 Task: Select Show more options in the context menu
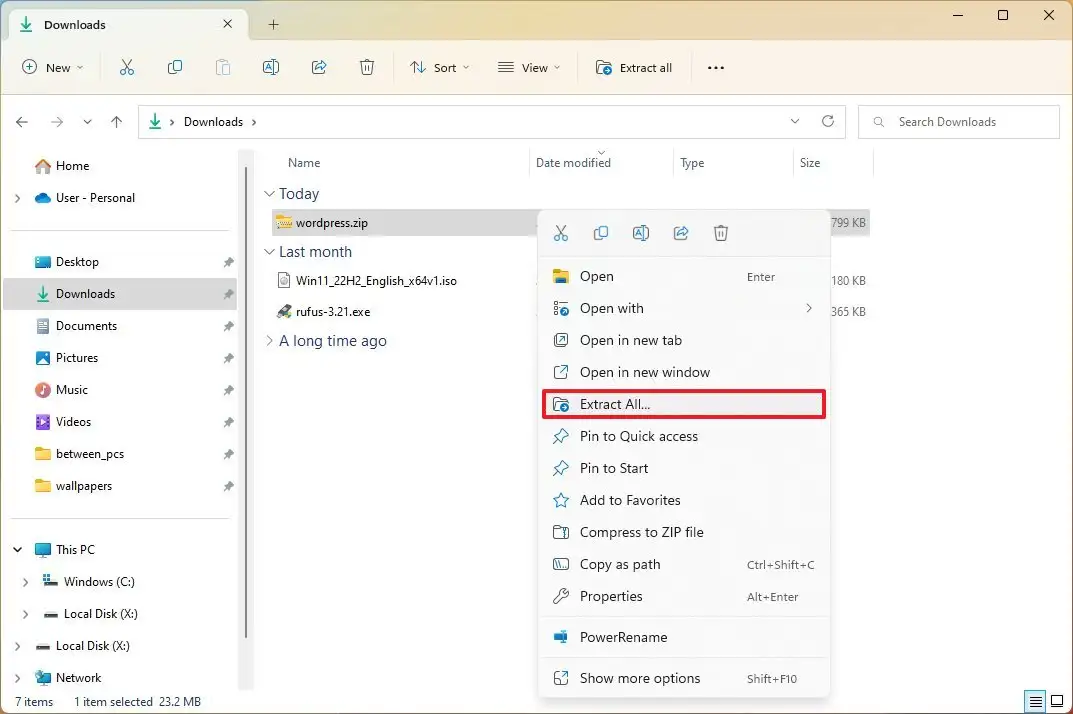[x=640, y=678]
